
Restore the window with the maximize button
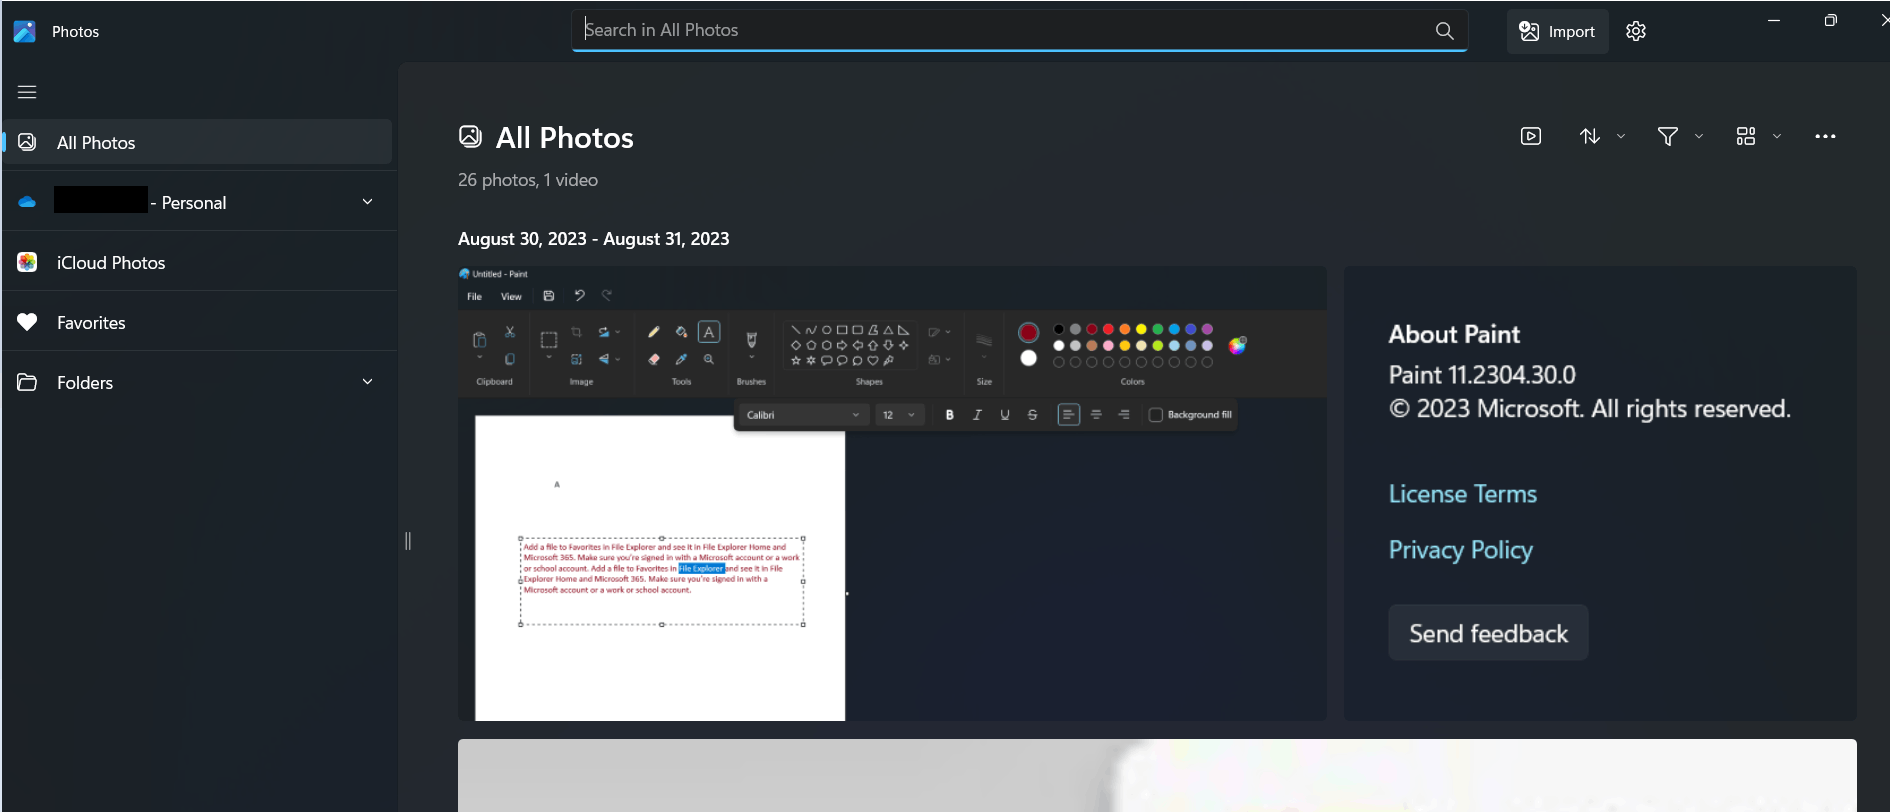tap(1830, 20)
